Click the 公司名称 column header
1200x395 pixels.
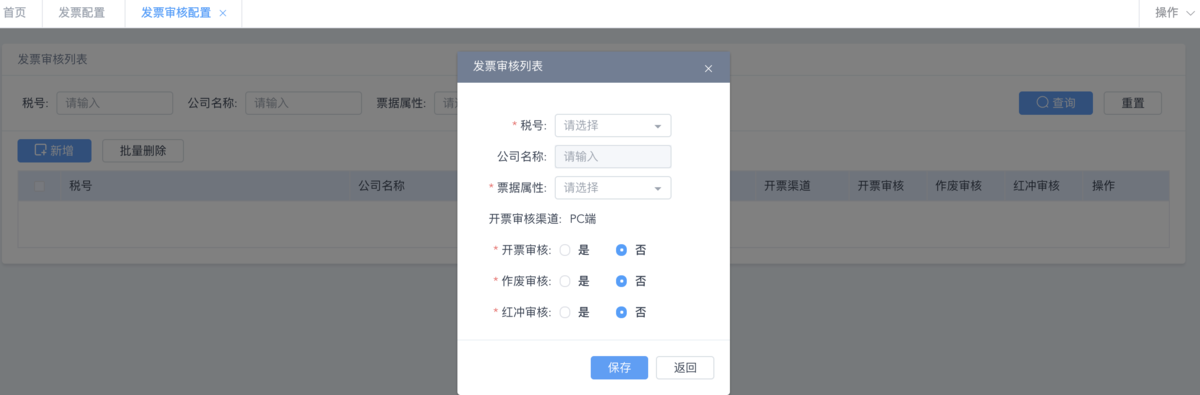point(381,186)
